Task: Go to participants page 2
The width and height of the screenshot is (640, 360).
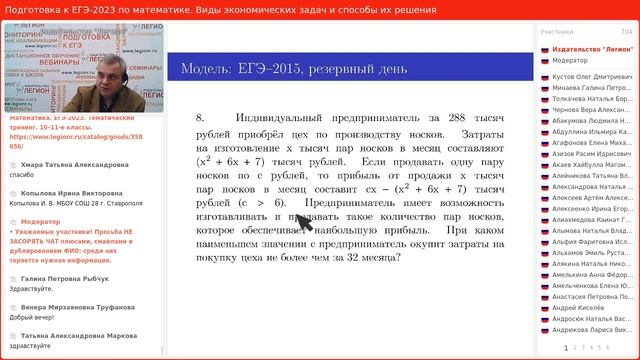Action: click(575, 348)
